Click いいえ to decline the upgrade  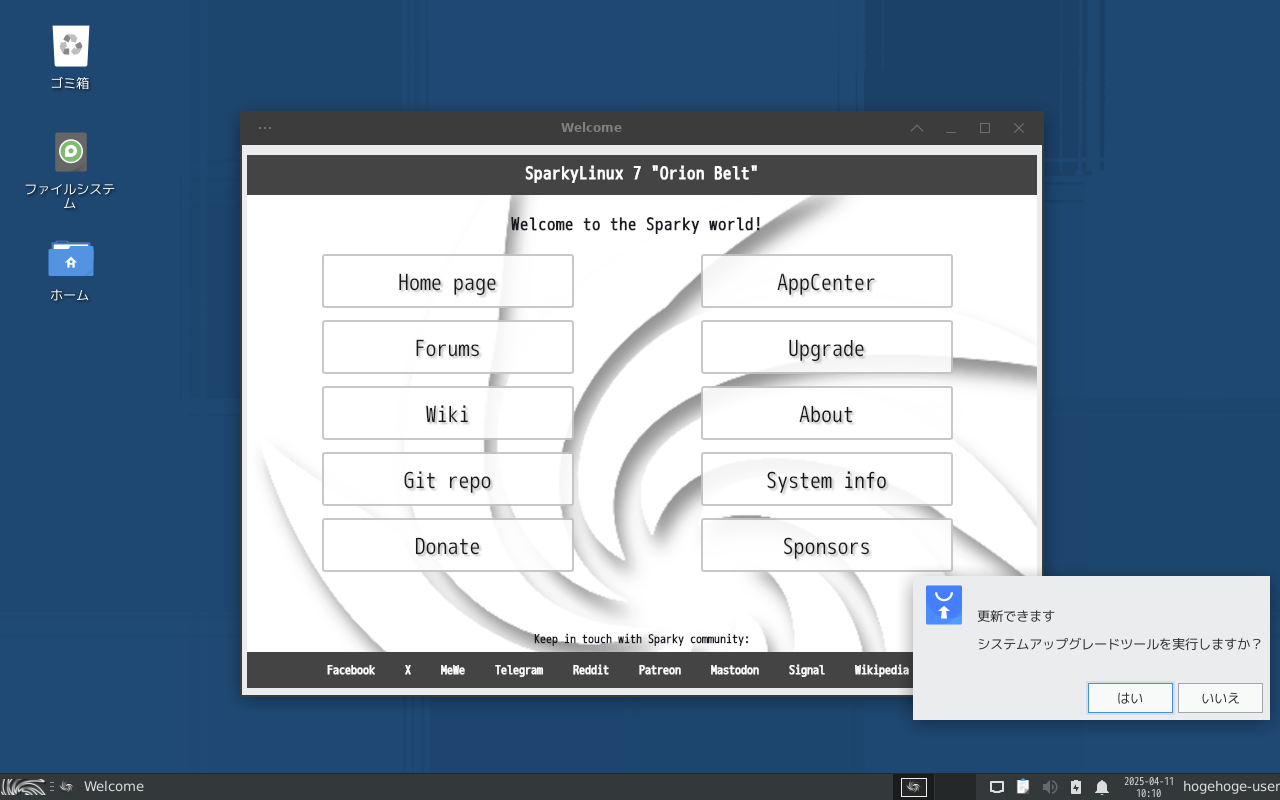(x=1220, y=698)
